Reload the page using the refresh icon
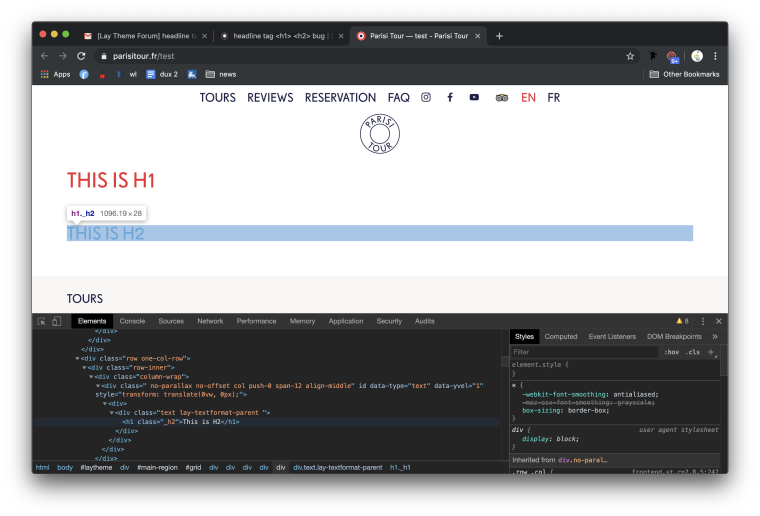The height and width of the screenshot is (516, 760). [79, 56]
